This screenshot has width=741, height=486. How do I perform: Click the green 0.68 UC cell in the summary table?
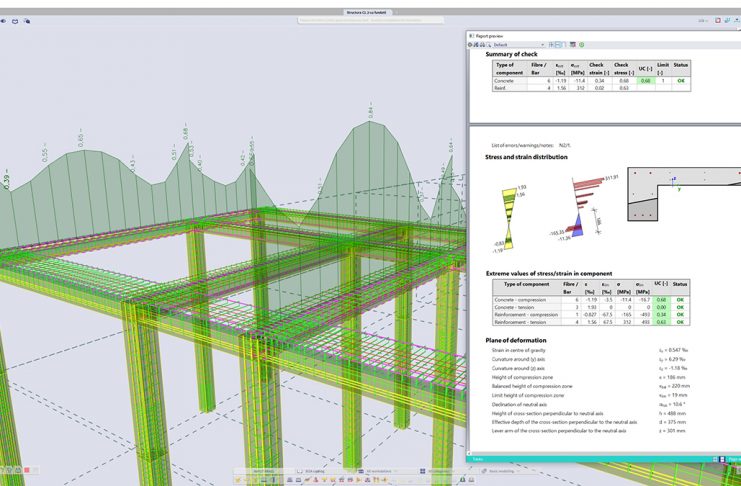point(647,81)
